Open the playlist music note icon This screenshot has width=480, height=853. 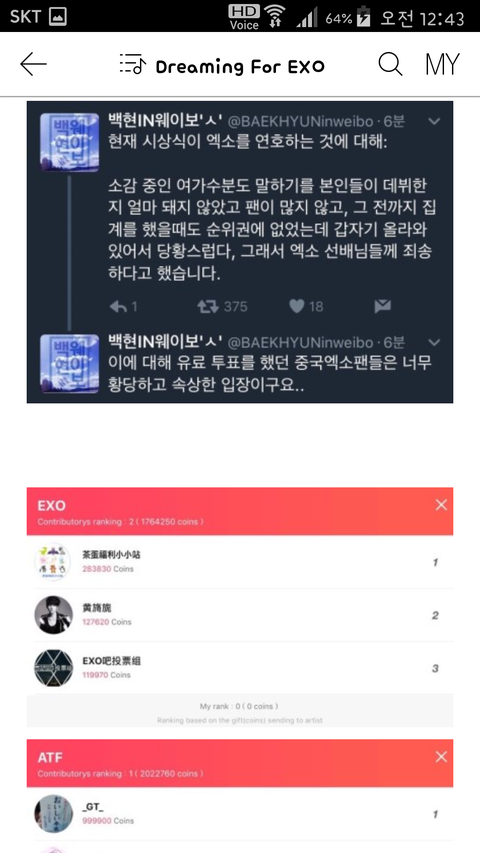[x=133, y=64]
